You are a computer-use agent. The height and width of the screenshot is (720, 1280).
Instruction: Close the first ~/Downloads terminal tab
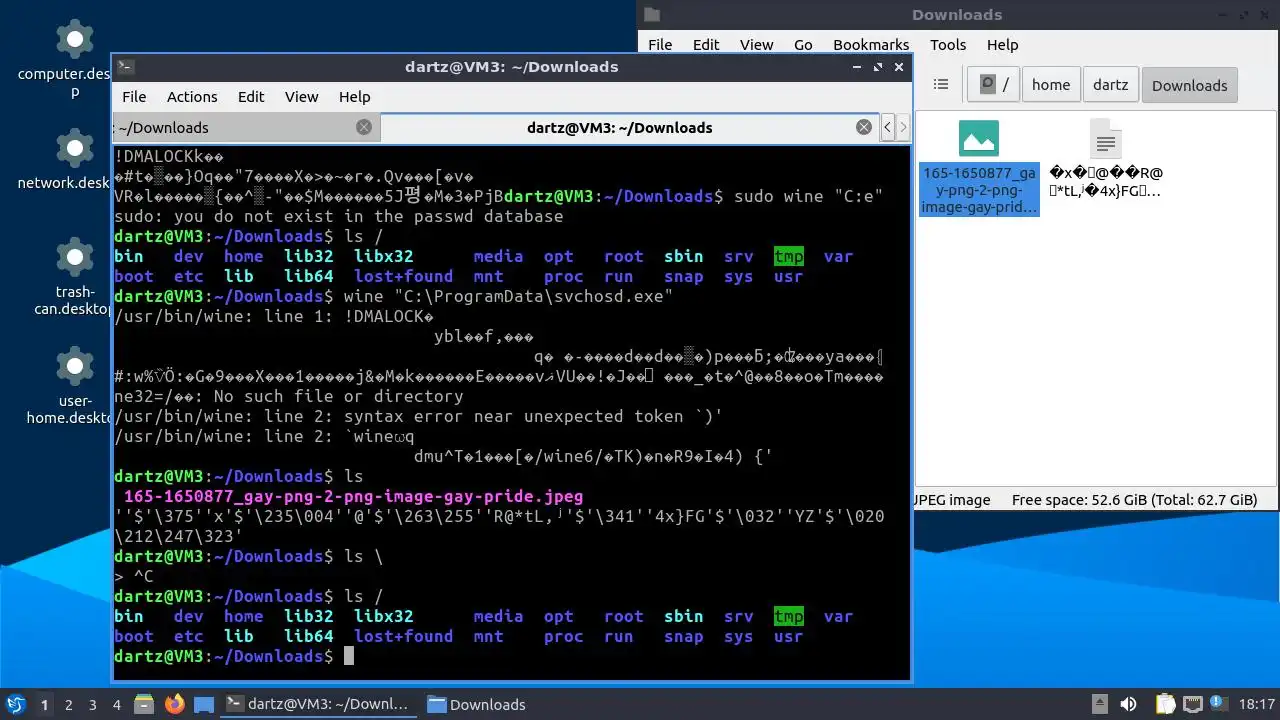(x=364, y=127)
